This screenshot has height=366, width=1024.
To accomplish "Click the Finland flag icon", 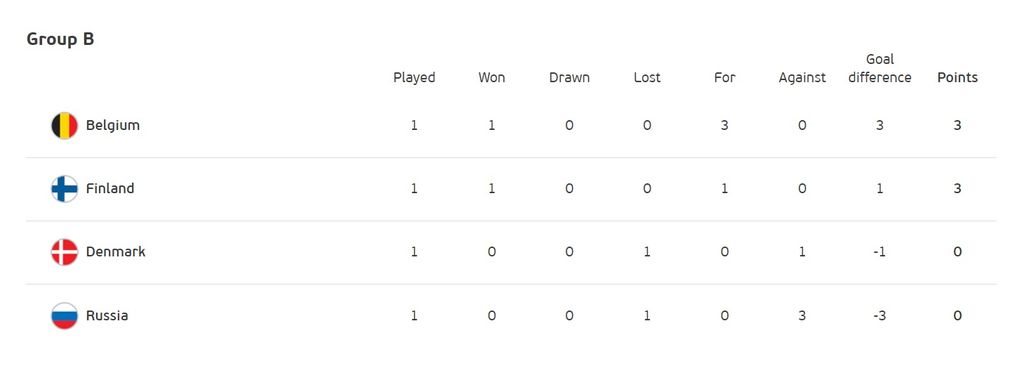I will pyautogui.click(x=65, y=189).
